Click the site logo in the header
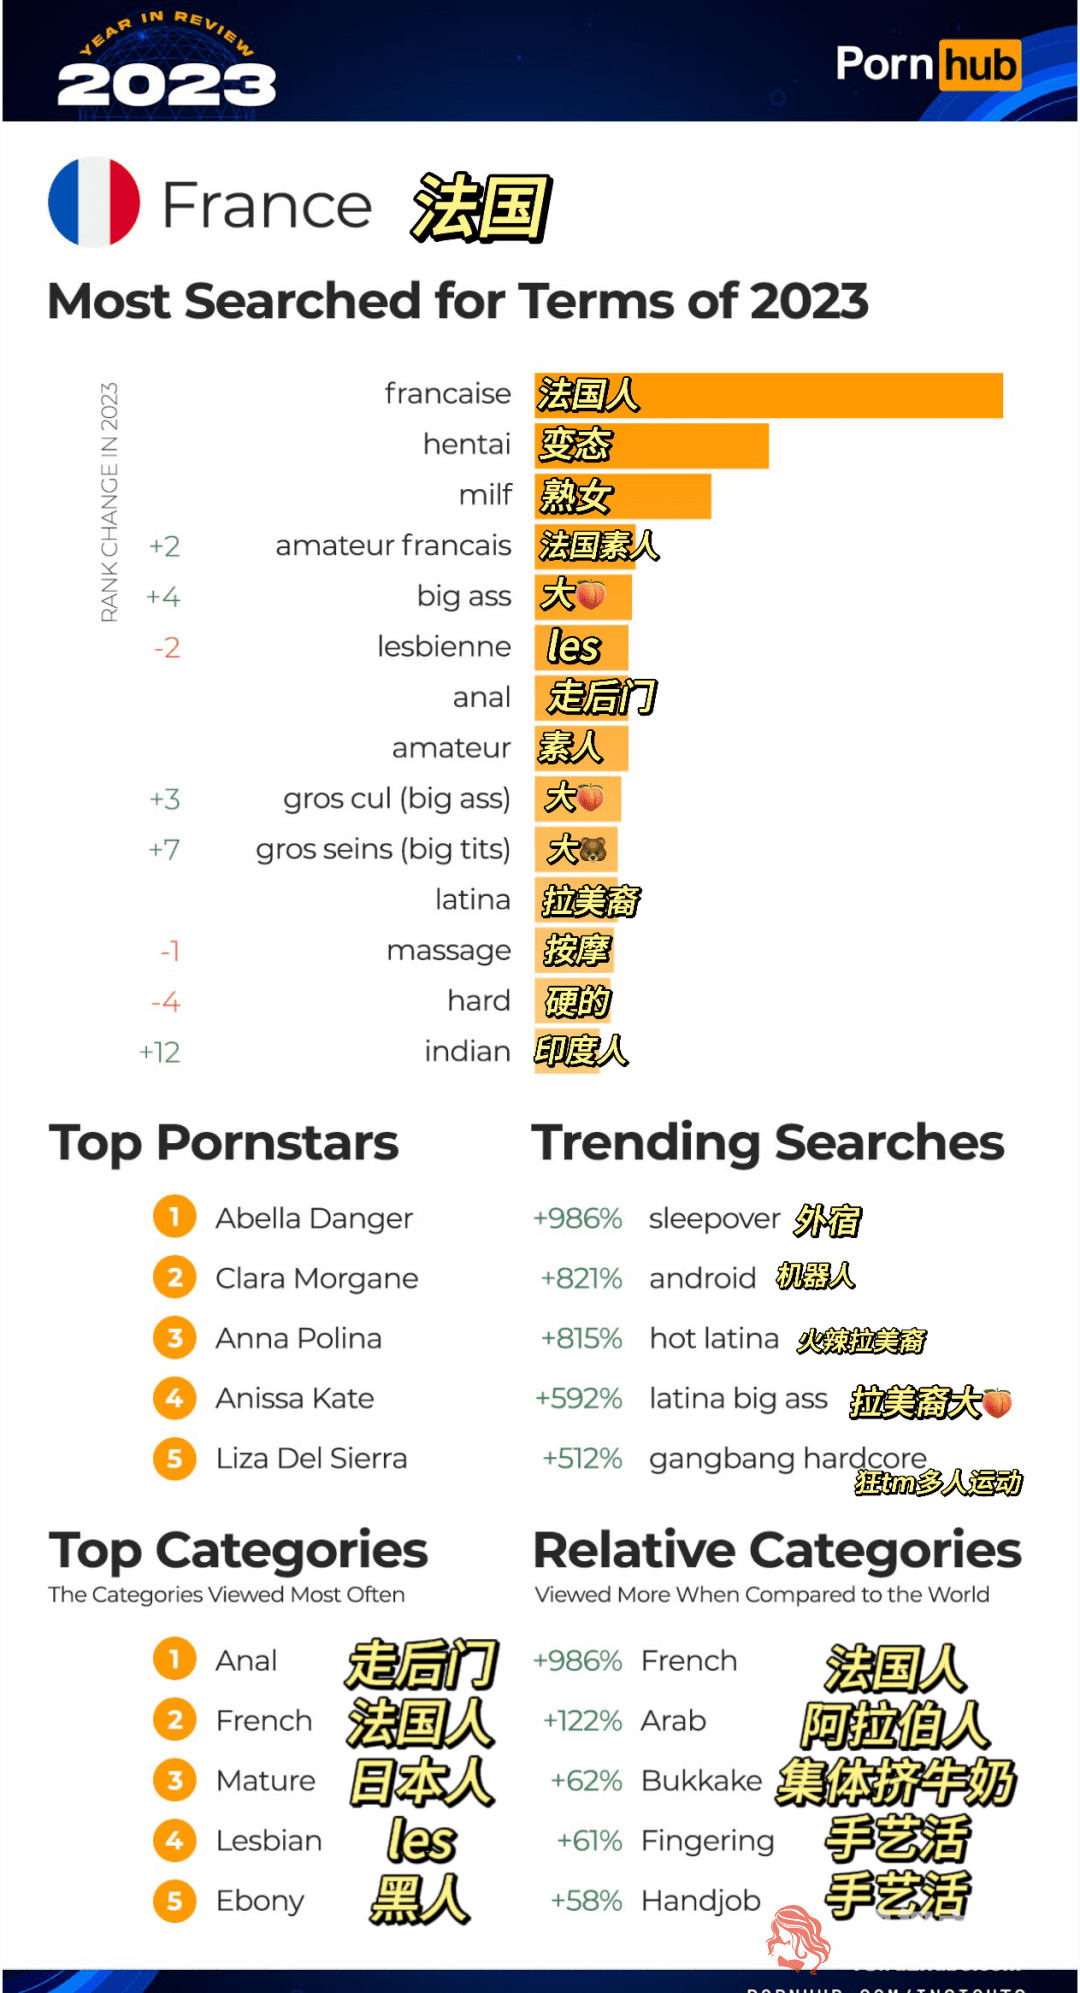 coord(928,65)
